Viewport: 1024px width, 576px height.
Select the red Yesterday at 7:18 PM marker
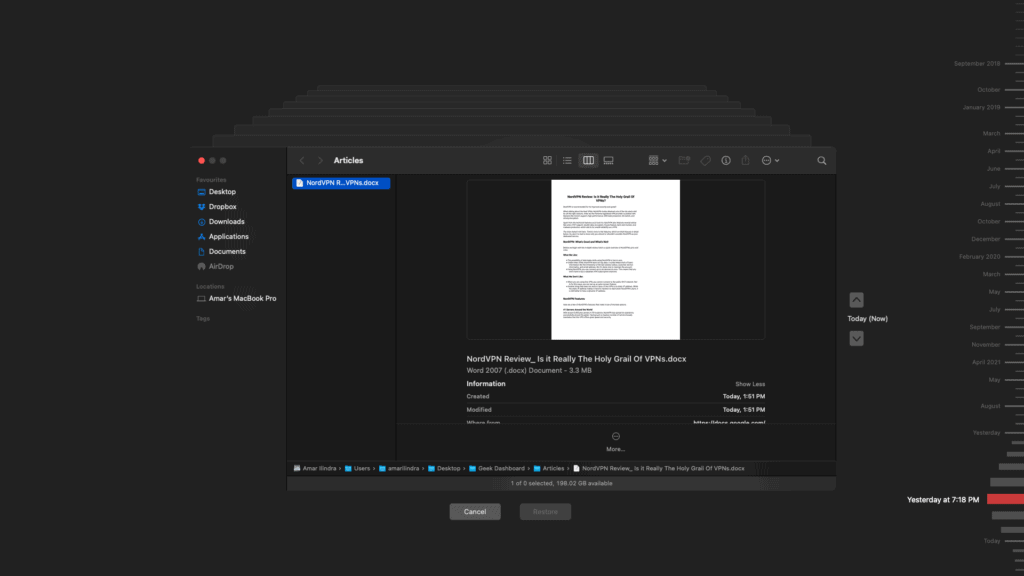click(1005, 500)
